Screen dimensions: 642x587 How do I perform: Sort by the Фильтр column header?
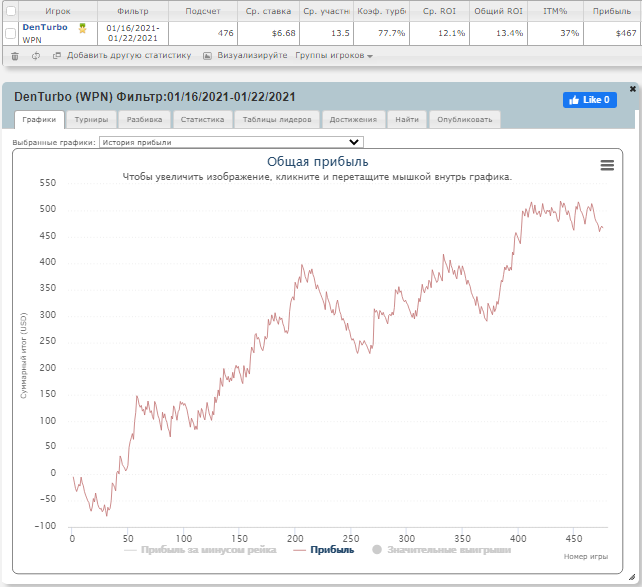tap(133, 11)
